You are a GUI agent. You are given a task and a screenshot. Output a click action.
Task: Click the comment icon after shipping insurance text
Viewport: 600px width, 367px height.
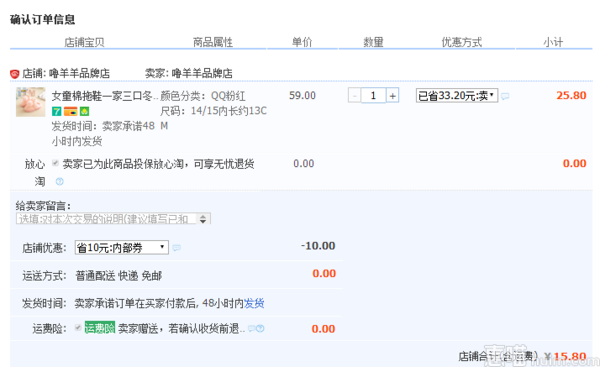[x=252, y=328]
